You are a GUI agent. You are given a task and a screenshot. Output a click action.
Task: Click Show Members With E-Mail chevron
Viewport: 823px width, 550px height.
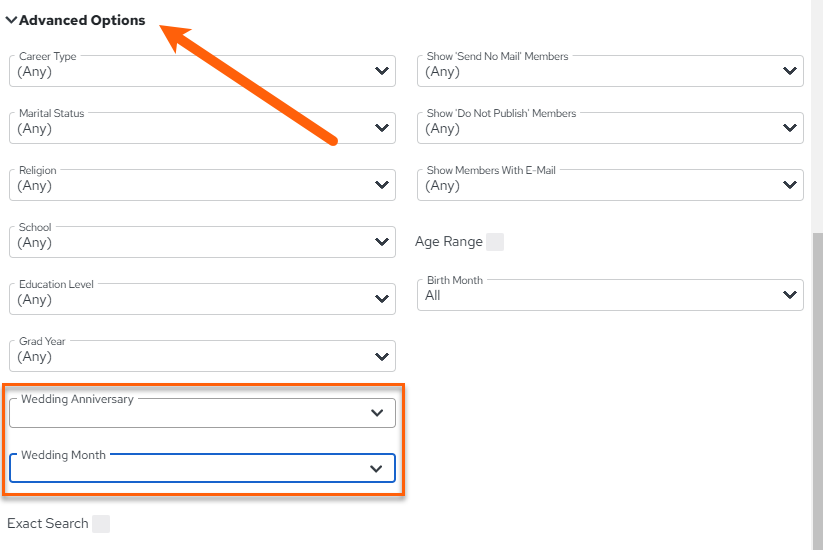click(789, 185)
